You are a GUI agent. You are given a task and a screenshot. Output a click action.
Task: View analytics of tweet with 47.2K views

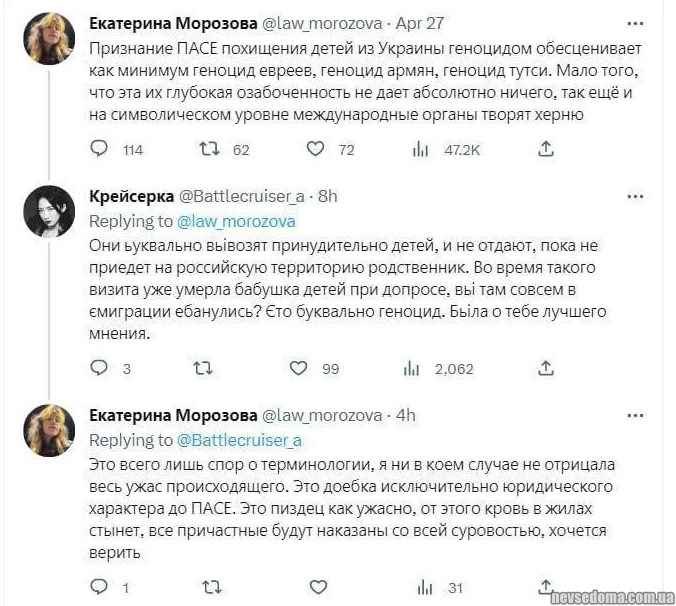422,149
